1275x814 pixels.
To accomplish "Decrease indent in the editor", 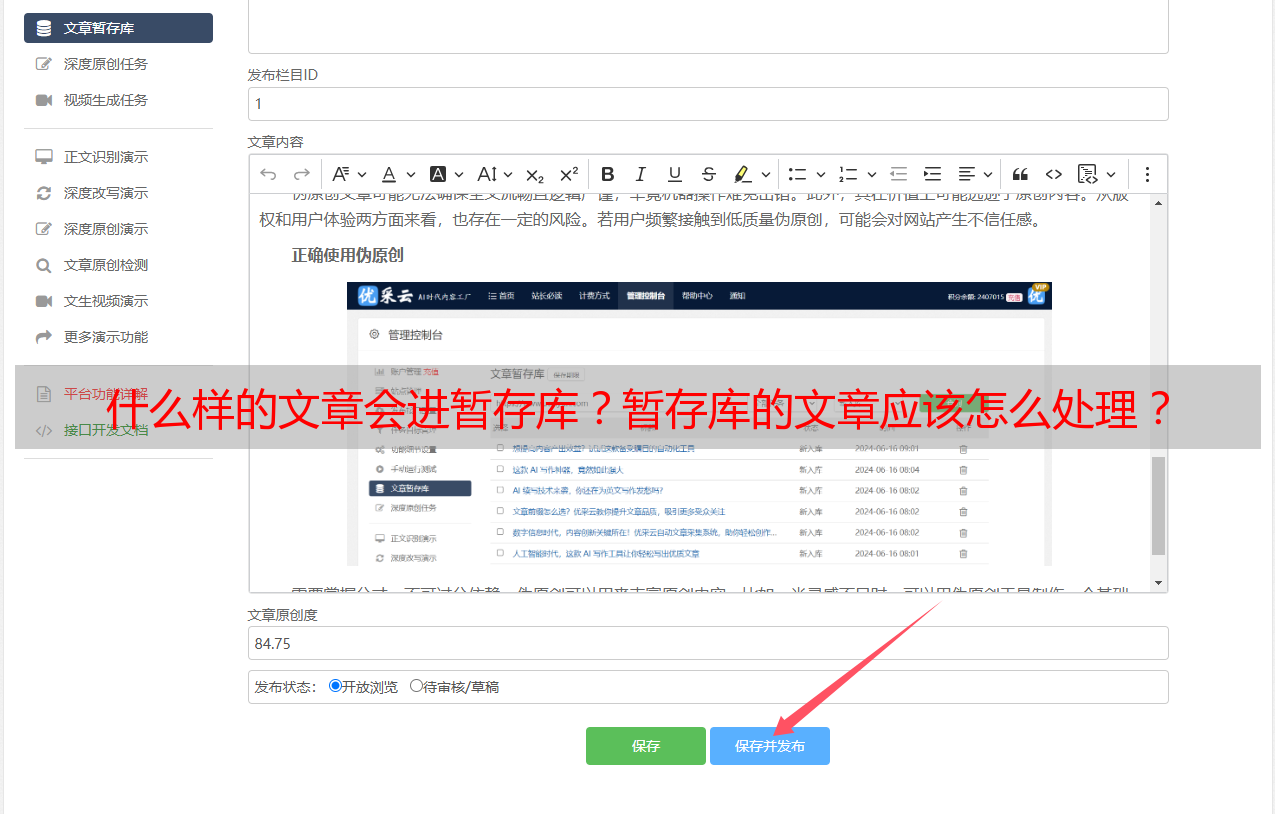I will 899,174.
